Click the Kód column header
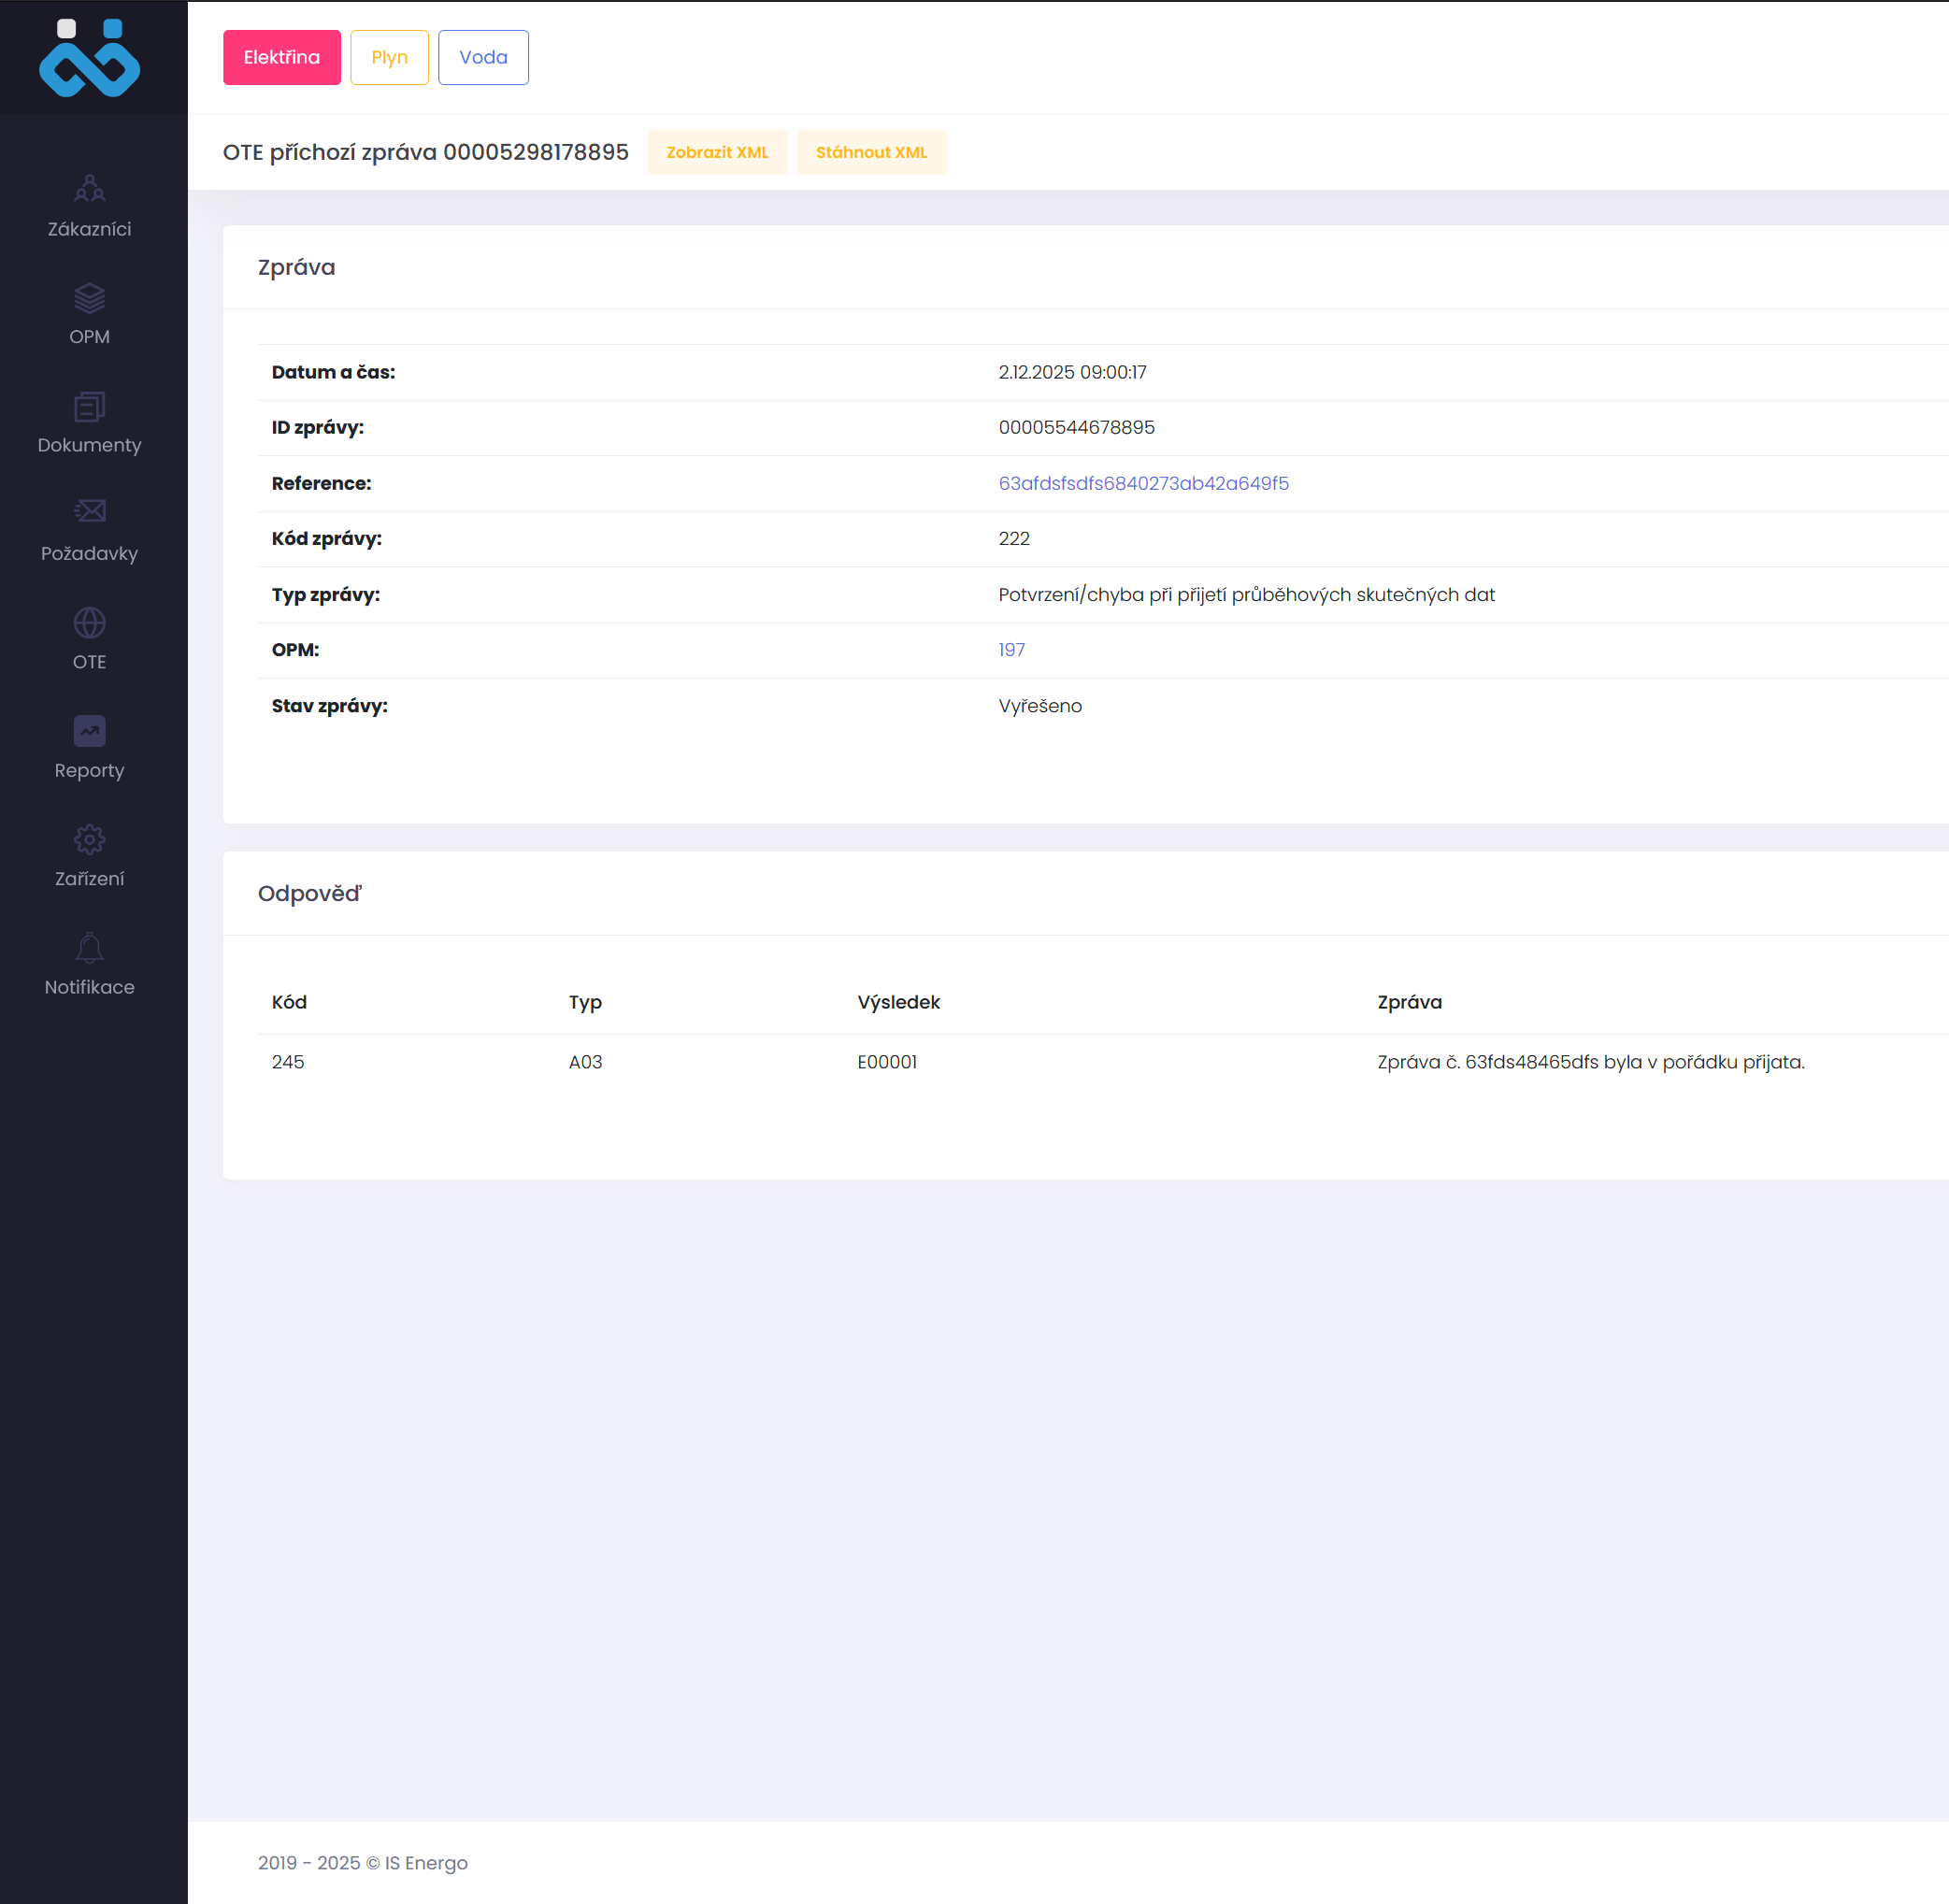The image size is (1949, 1904). [289, 1002]
